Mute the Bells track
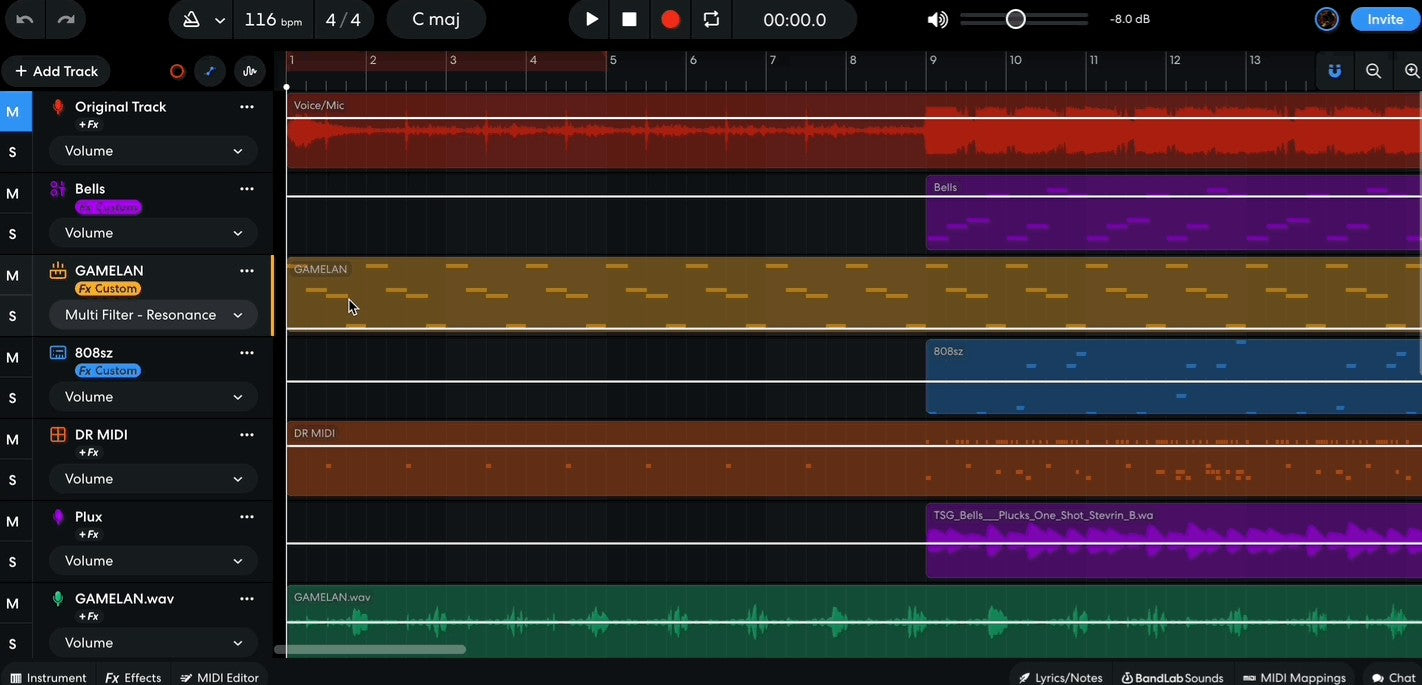Image resolution: width=1422 pixels, height=685 pixels. [14, 194]
